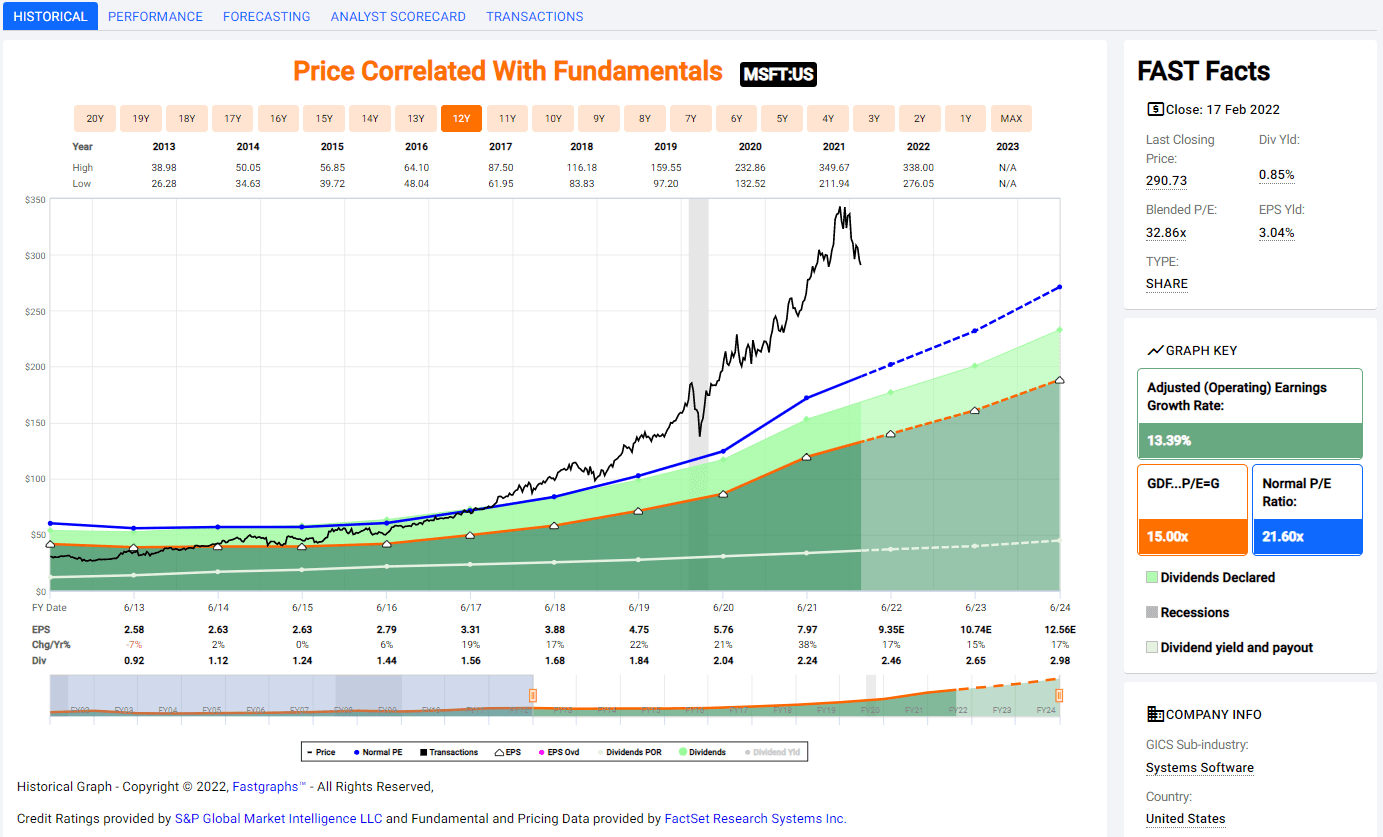1383x837 pixels.
Task: Switch to the FORECASTING tab
Action: [266, 16]
